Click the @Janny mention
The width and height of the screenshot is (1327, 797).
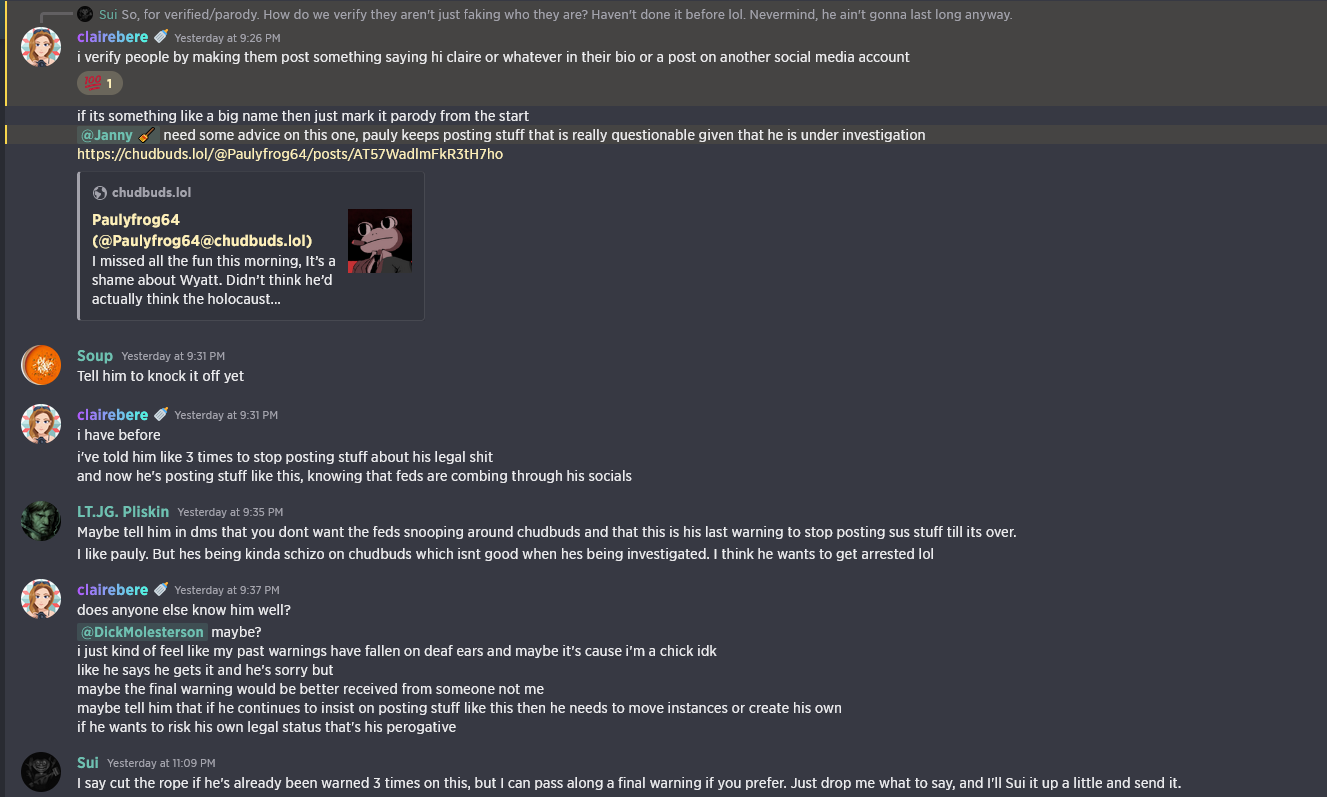pyautogui.click(x=106, y=135)
